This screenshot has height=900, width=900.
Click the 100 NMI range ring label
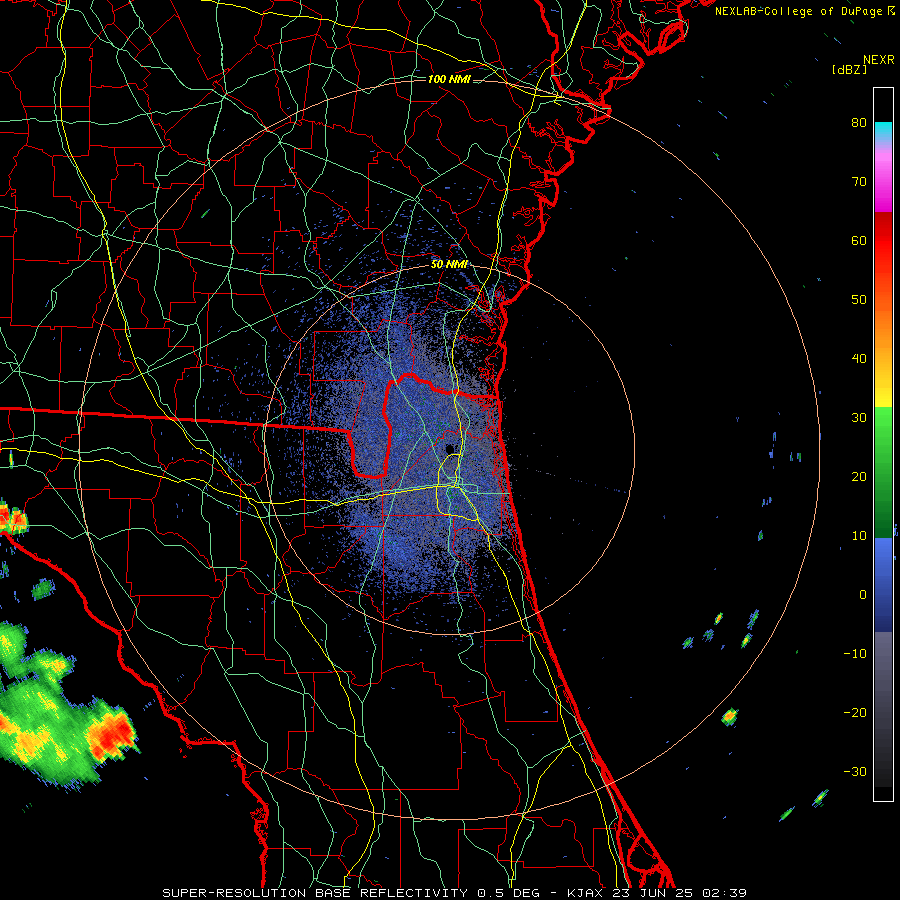coord(449,79)
